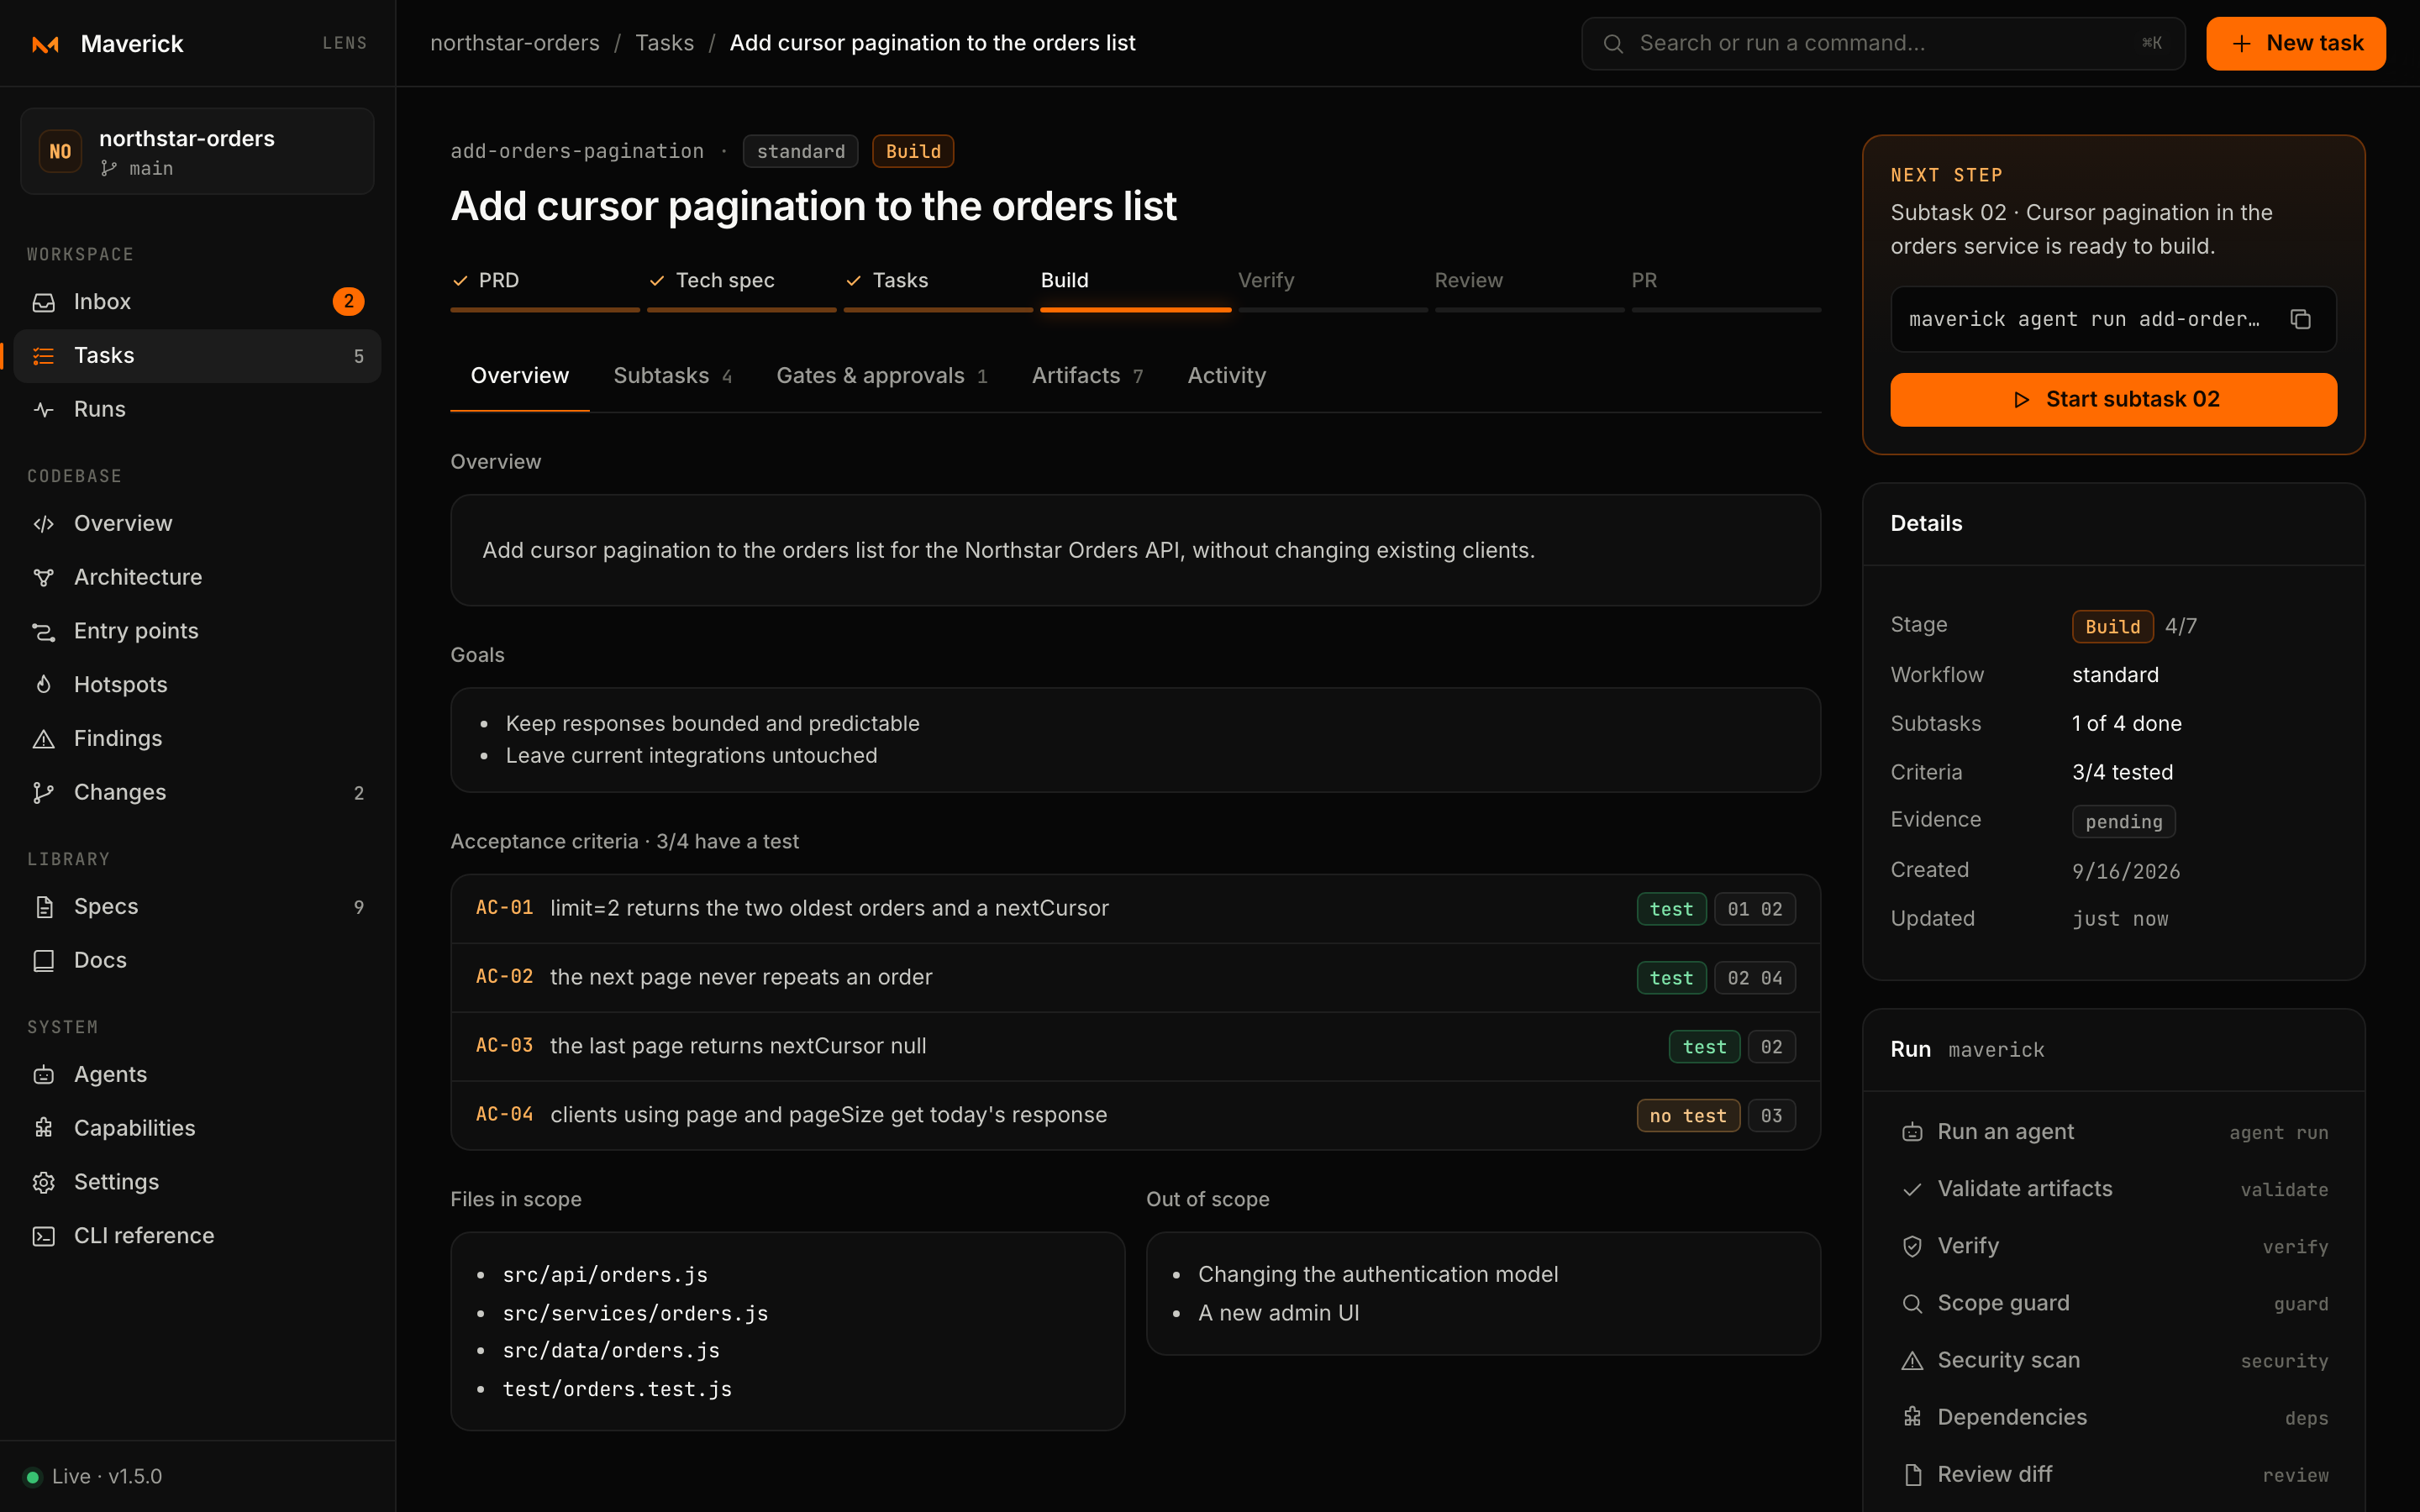Switch to the Subtasks tab

pos(672,376)
